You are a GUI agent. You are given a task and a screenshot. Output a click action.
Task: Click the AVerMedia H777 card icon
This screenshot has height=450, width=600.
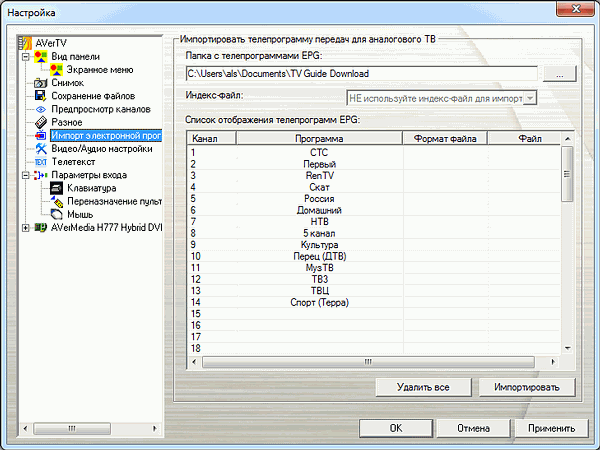coord(41,228)
